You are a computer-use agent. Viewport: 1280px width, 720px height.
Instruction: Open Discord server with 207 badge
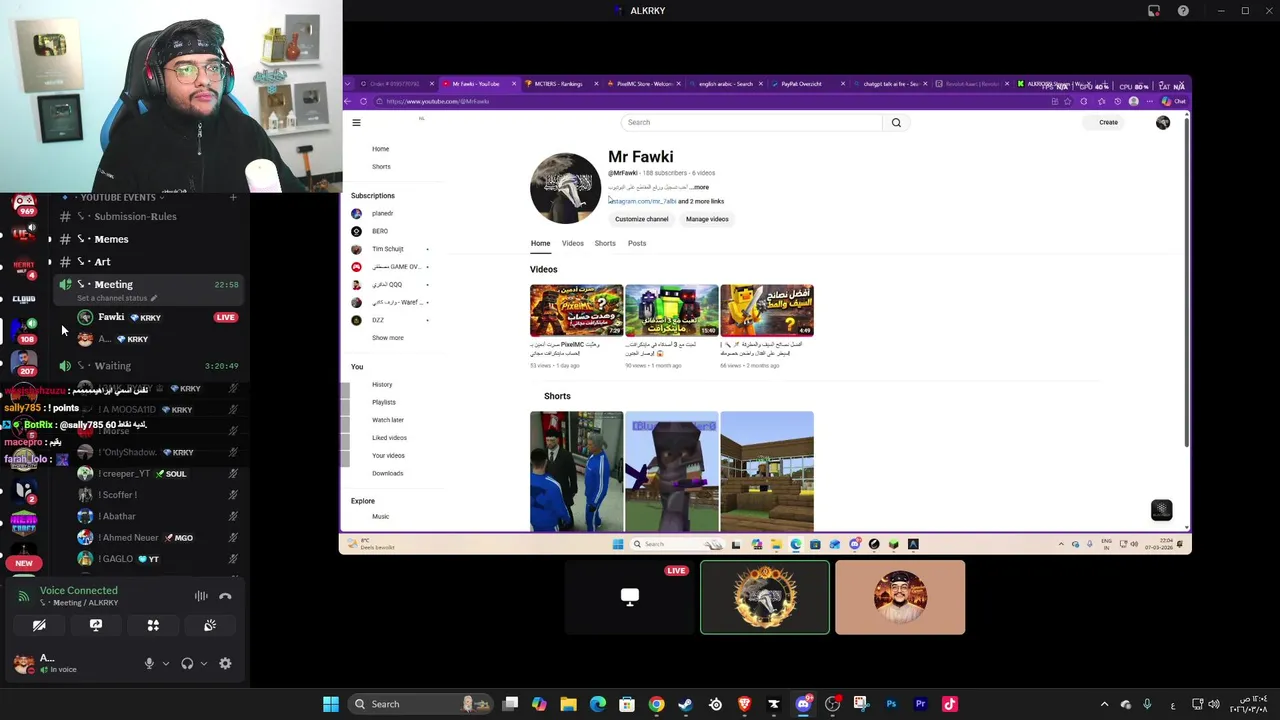click(x=24, y=362)
